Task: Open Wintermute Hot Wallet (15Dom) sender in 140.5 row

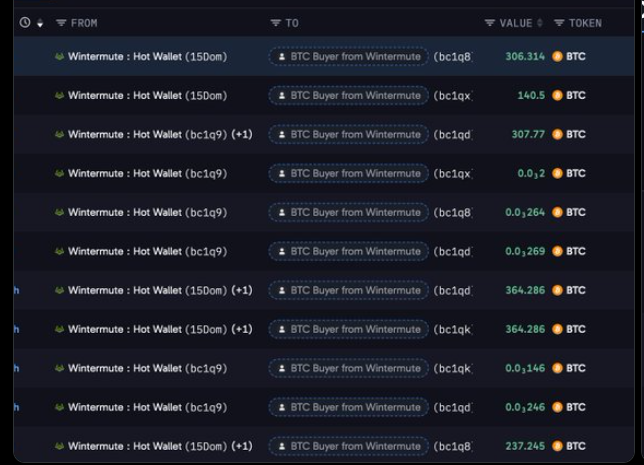Action: pos(147,96)
